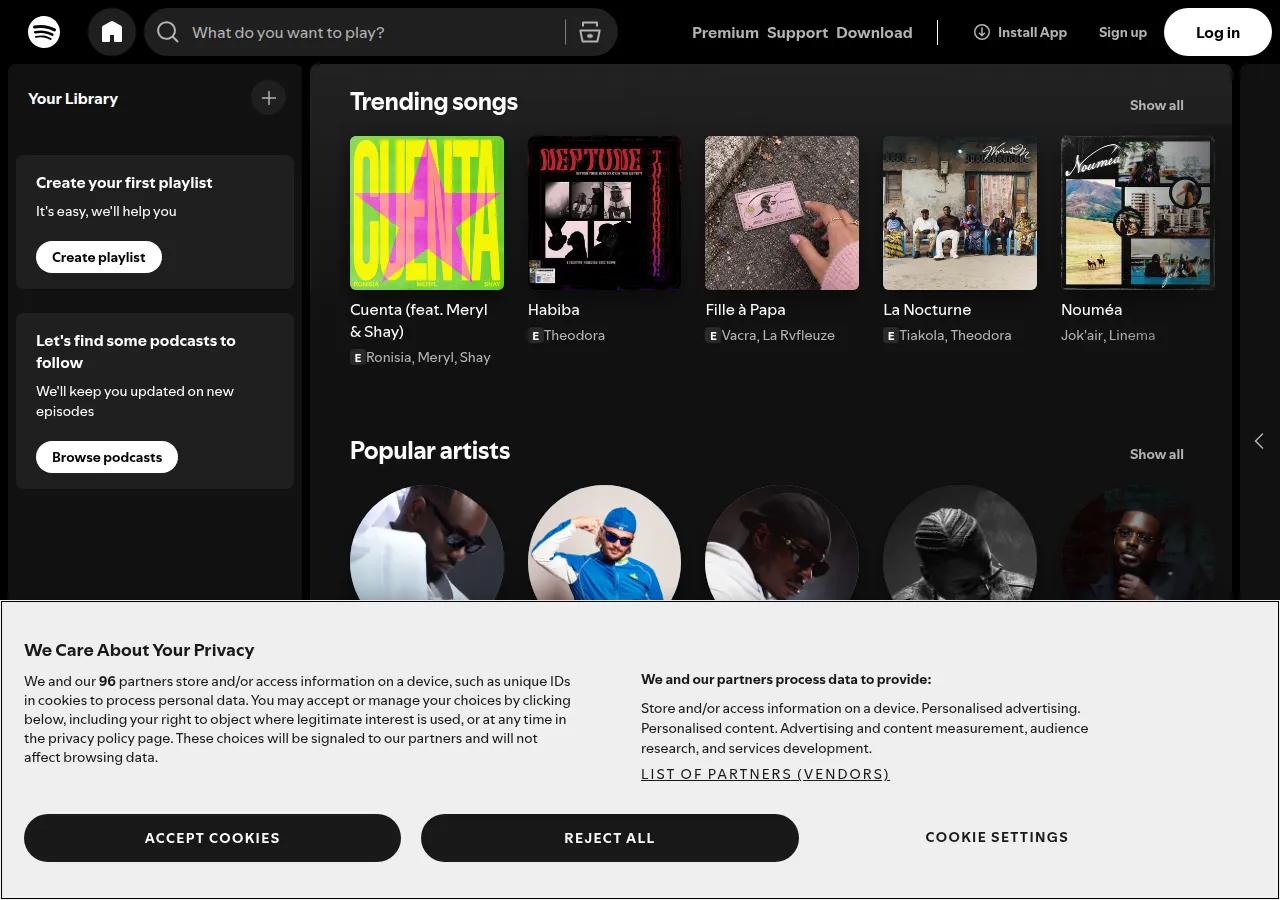The width and height of the screenshot is (1280, 900).
Task: Click ACCEPT COOKIES button
Action: point(212,838)
